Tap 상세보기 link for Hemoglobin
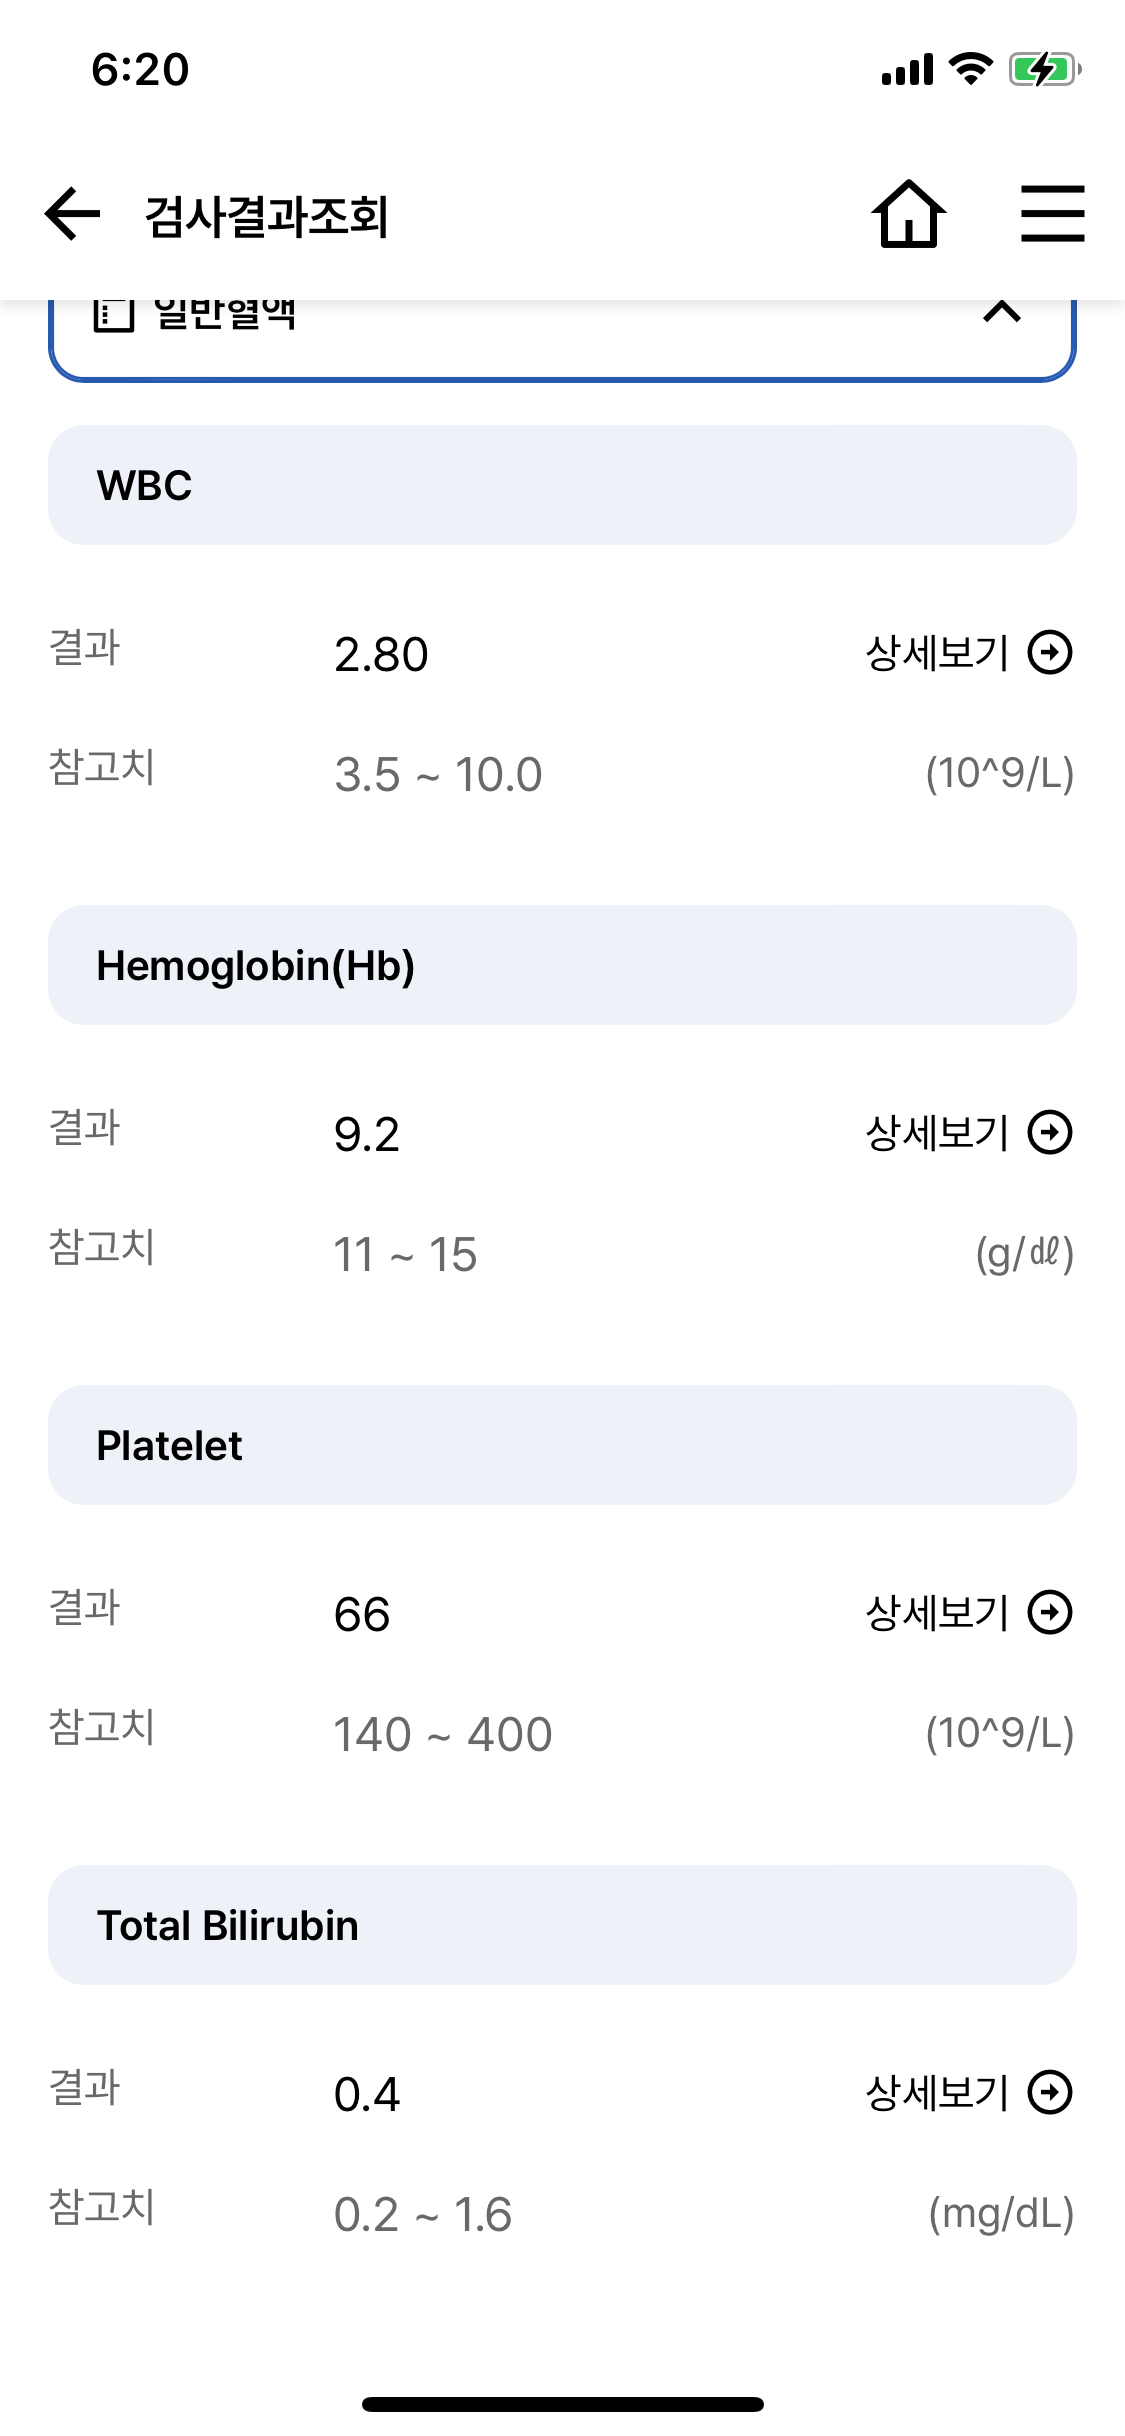 pos(938,1133)
